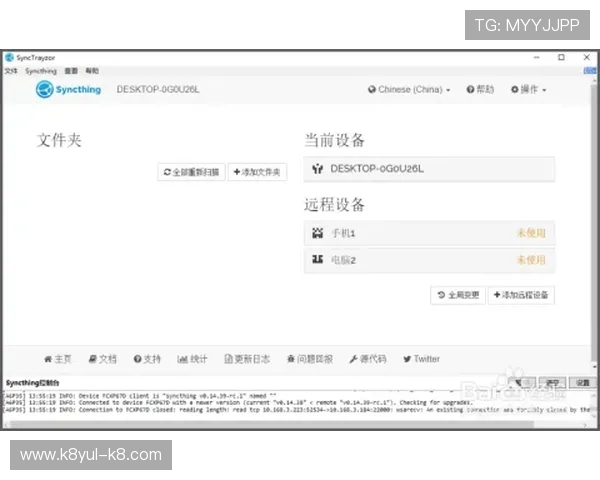Open the 更新日志 changelog link

pos(247,359)
